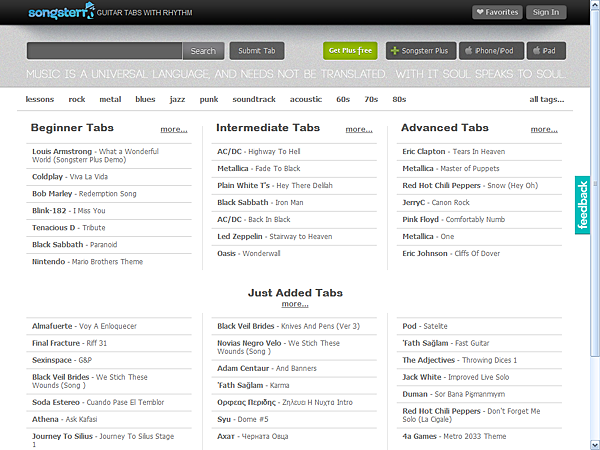Focus the search input field

coord(104,51)
